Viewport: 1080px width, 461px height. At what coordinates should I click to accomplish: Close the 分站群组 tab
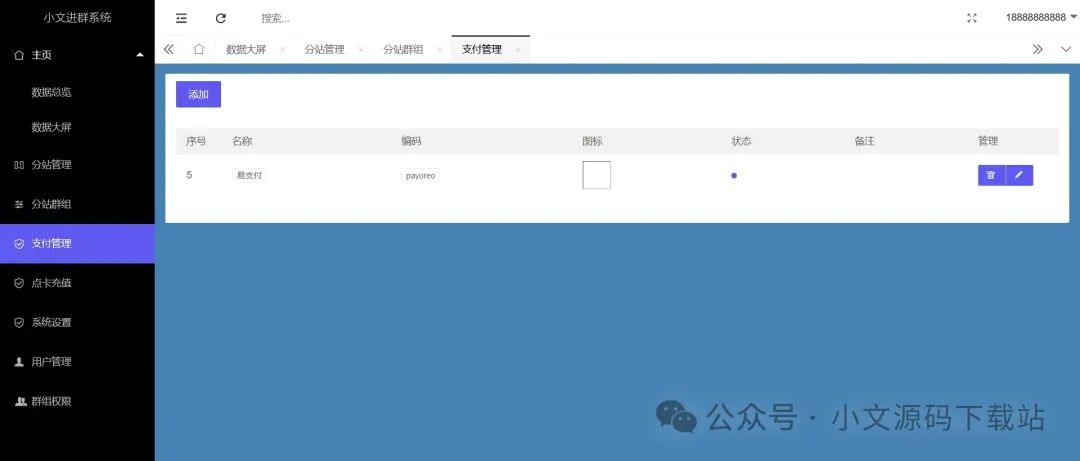click(439, 50)
